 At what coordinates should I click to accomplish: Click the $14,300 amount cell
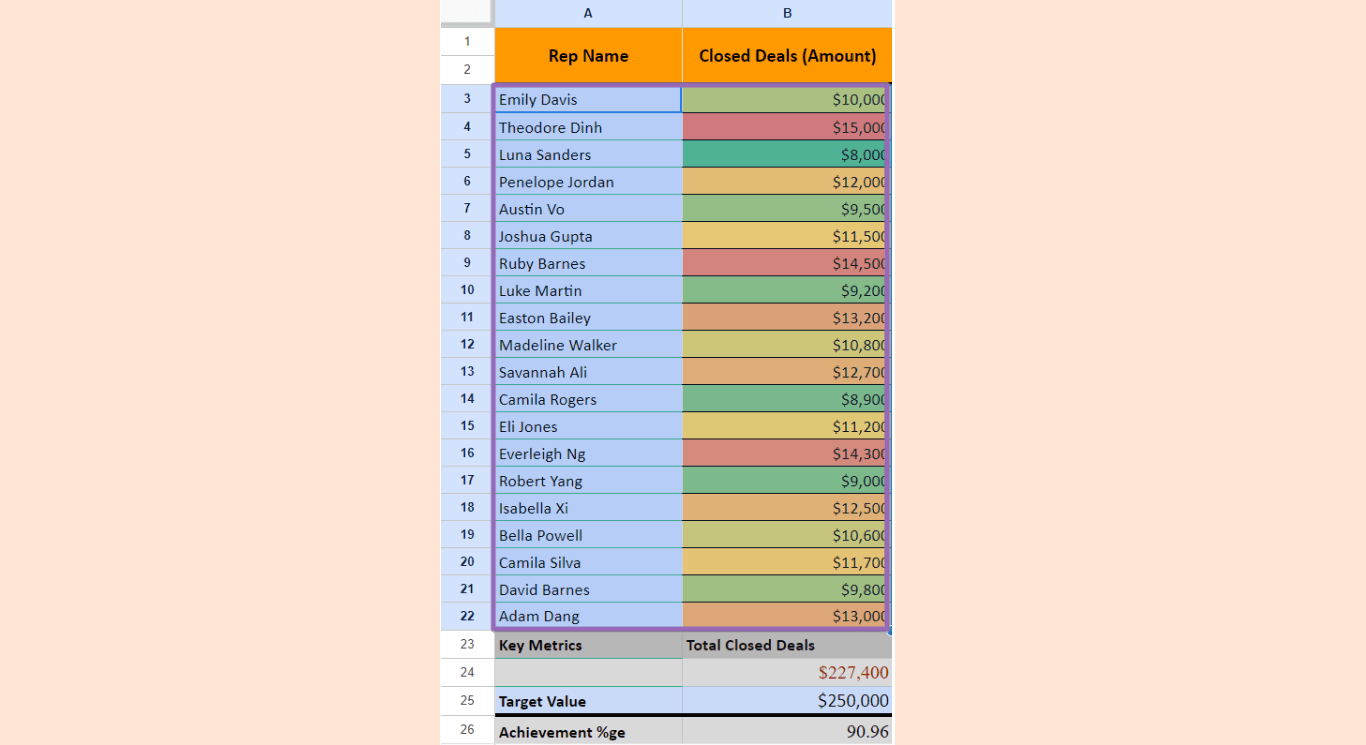(786, 453)
